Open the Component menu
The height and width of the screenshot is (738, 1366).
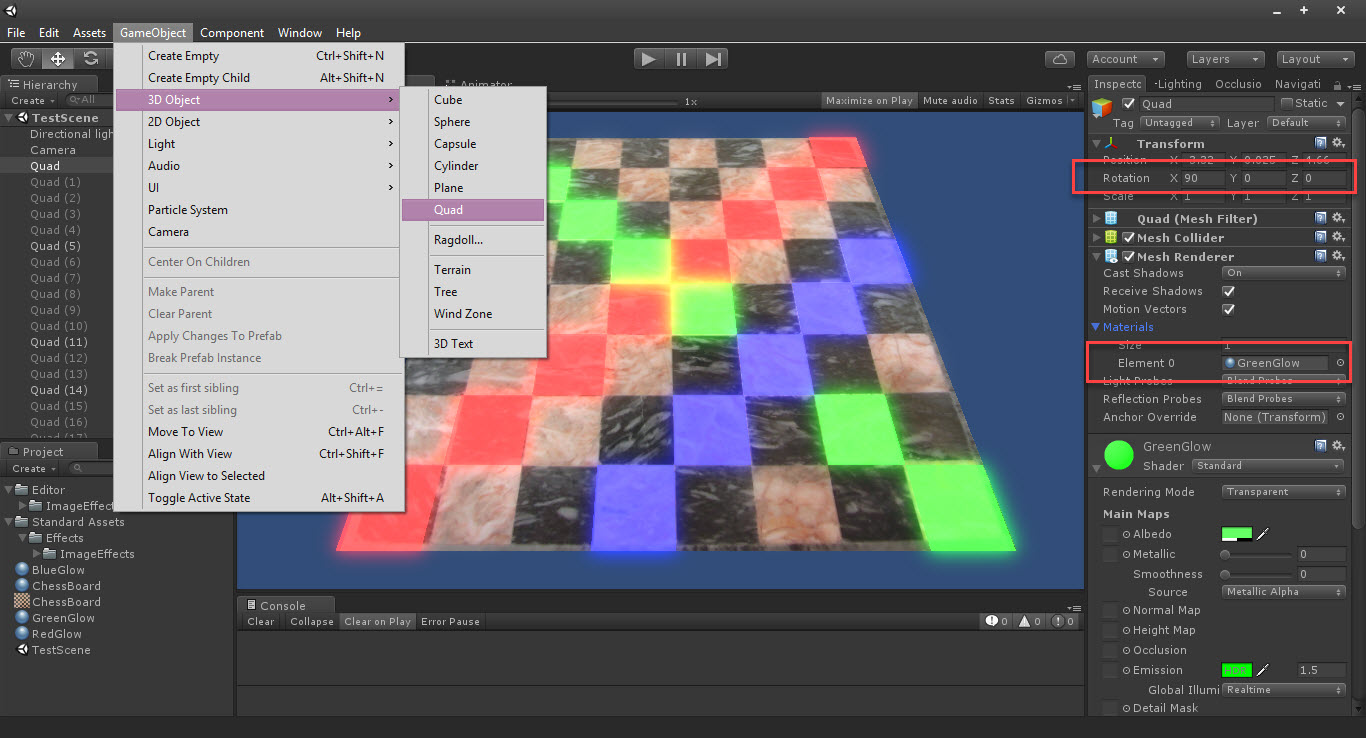tap(232, 33)
